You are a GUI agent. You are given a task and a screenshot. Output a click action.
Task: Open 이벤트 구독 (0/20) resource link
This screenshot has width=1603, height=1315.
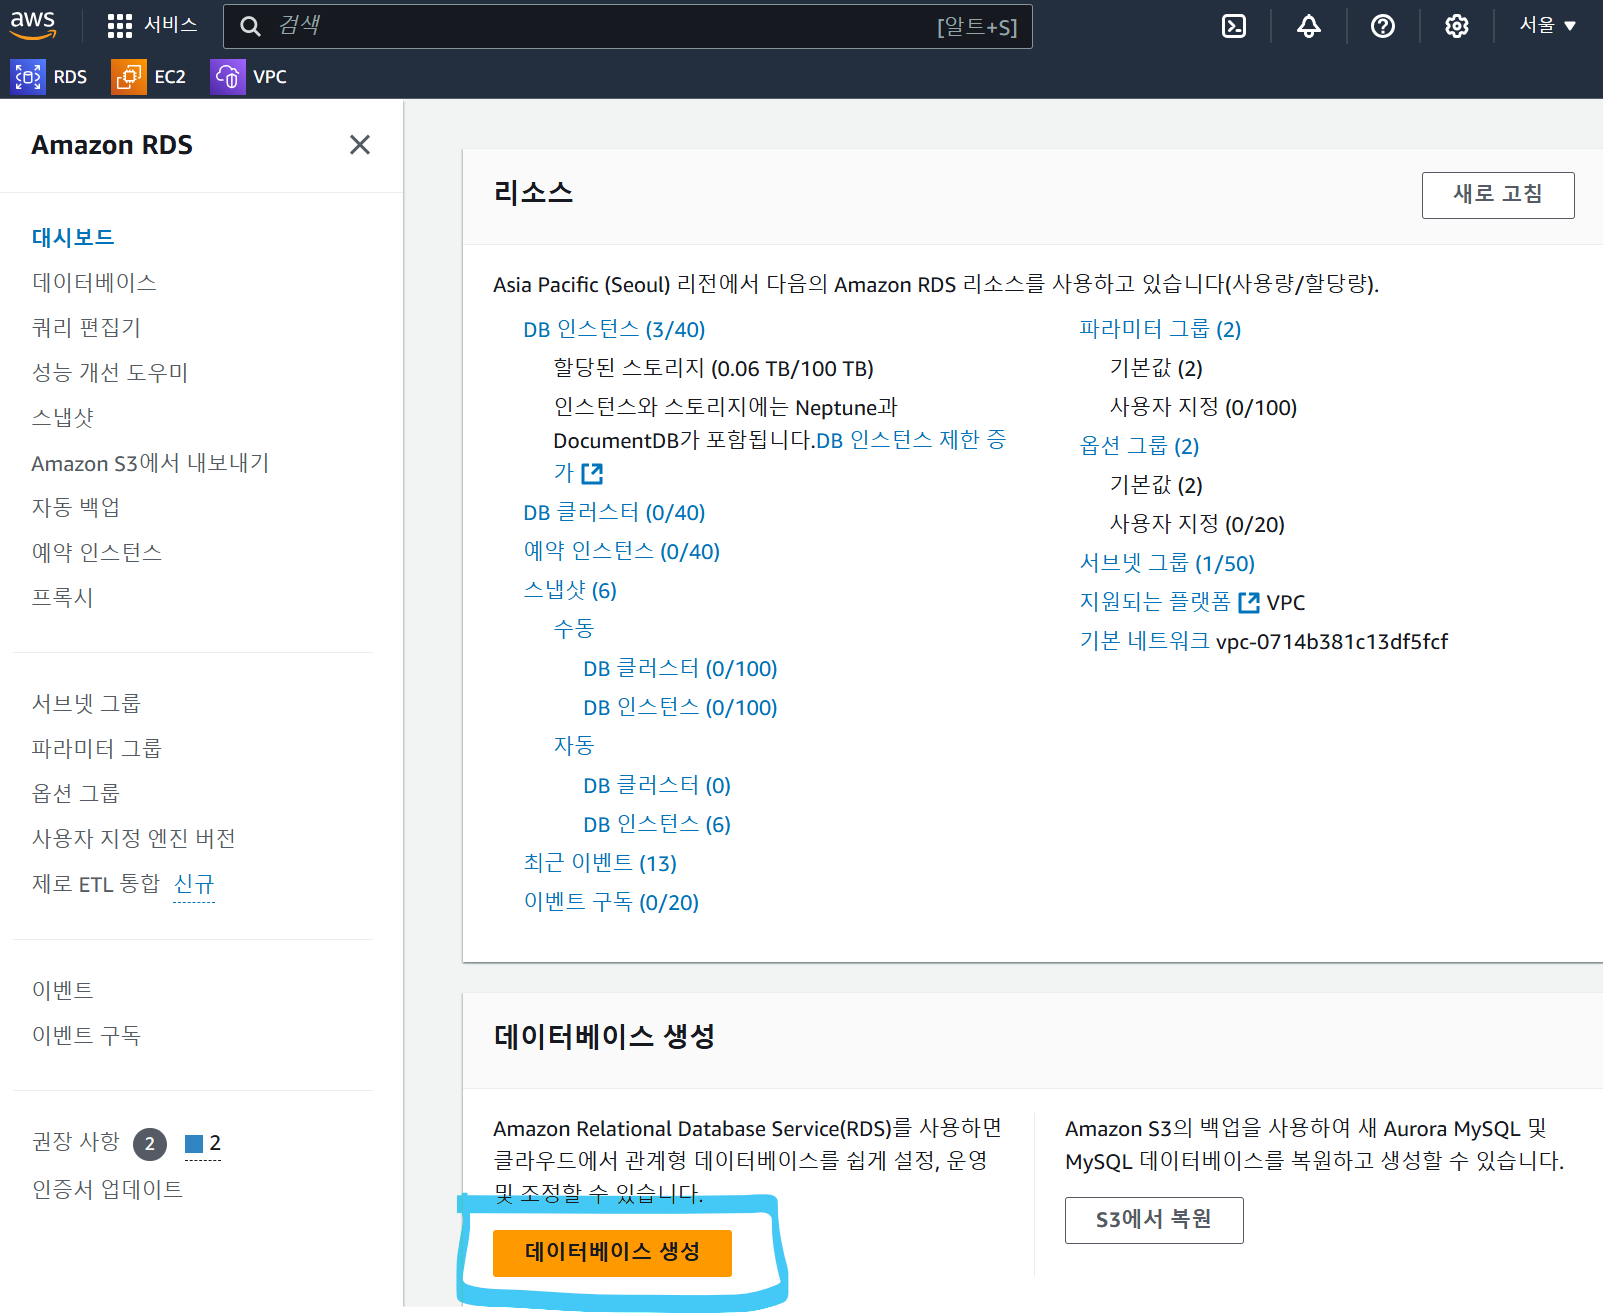click(x=611, y=902)
